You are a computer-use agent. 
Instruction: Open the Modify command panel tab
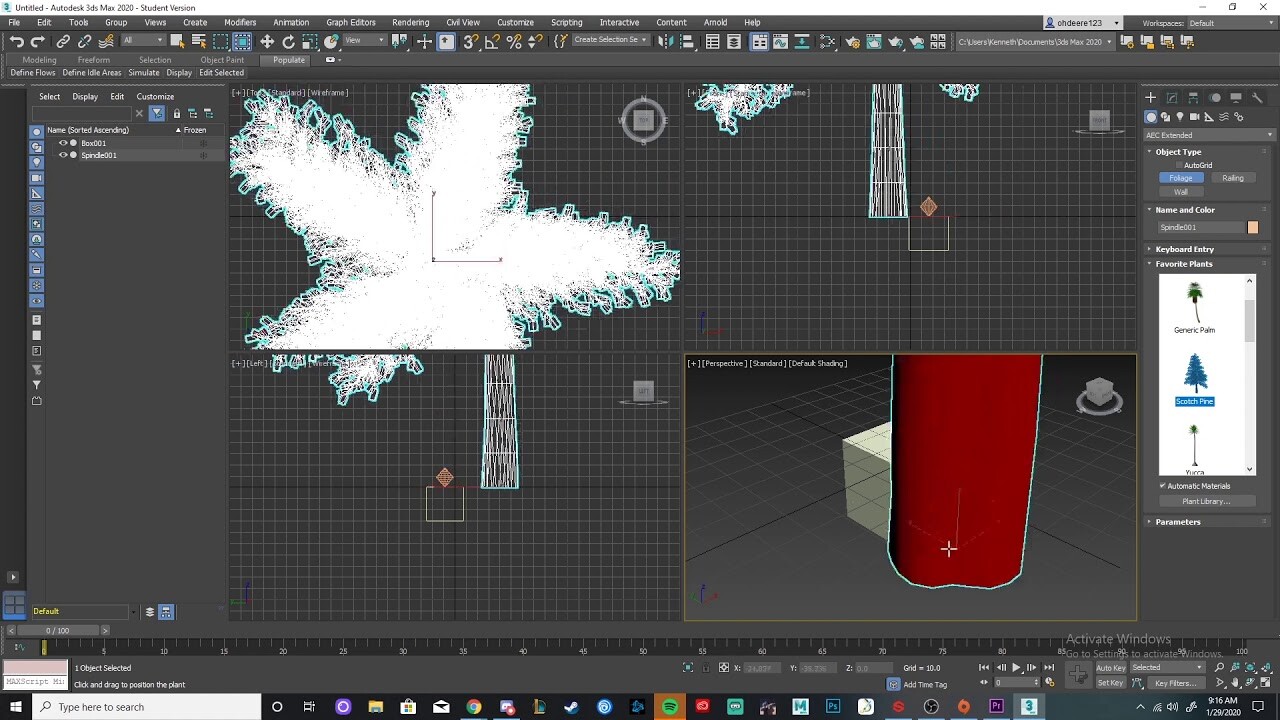click(1172, 97)
